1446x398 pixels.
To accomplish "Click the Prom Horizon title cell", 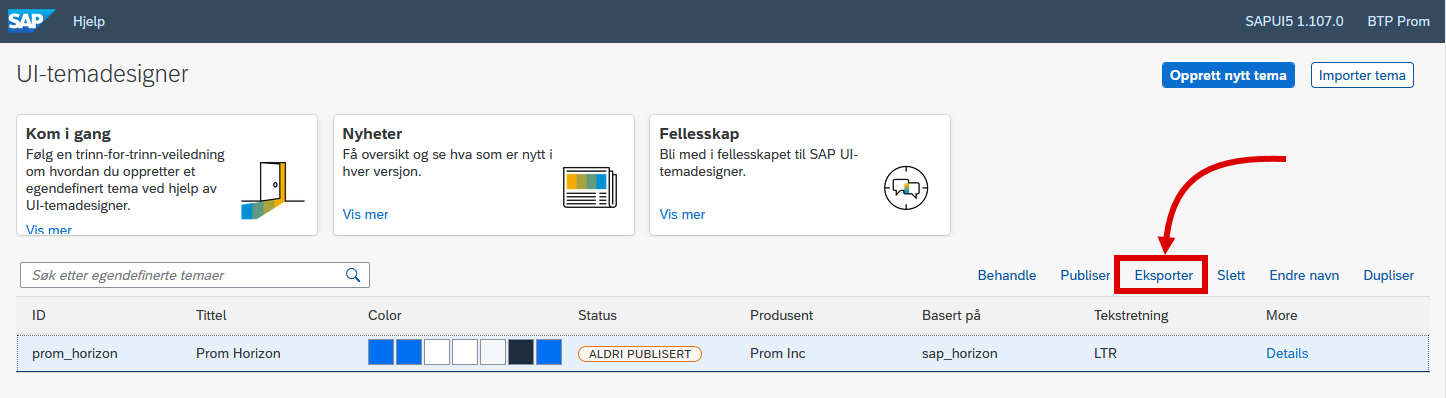I will [x=238, y=353].
